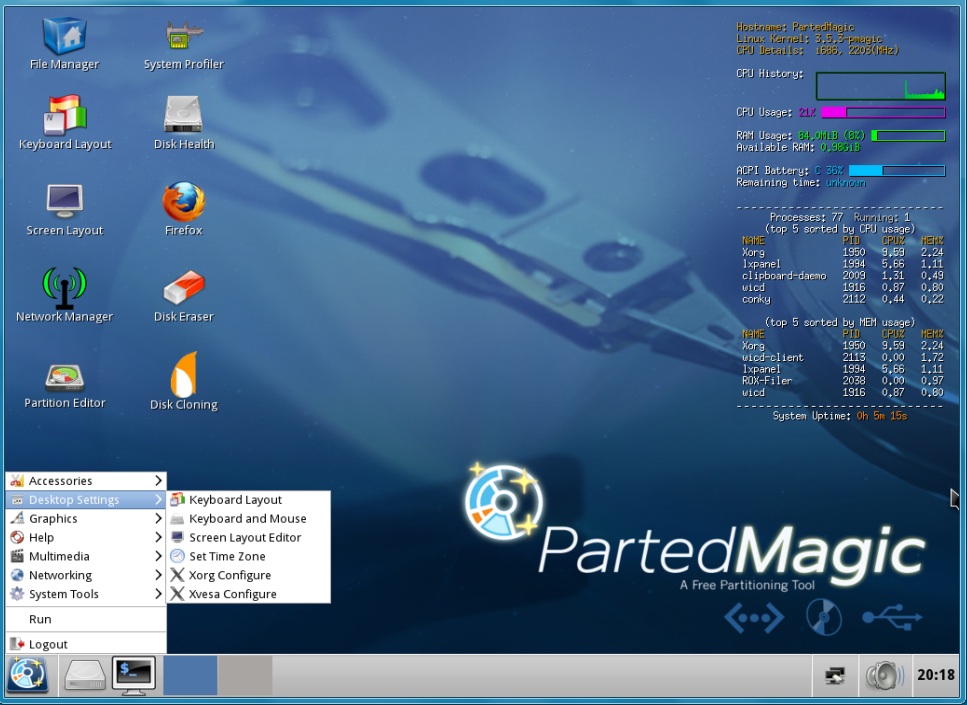Select Keyboard Layout in Desktop Settings submenu
967x705 pixels.
(x=249, y=500)
